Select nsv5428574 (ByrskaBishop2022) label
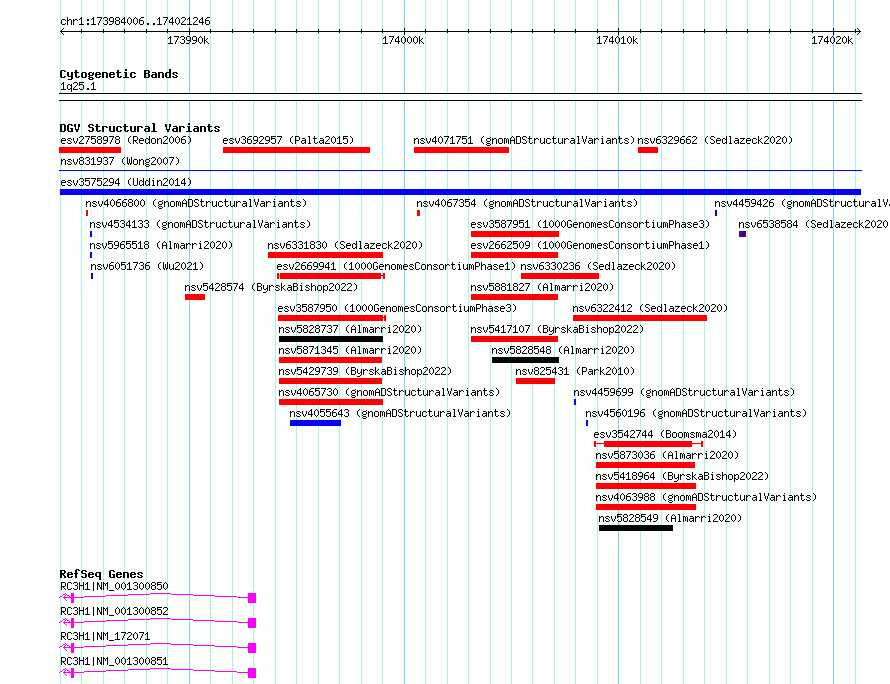890x684 pixels. point(271,287)
